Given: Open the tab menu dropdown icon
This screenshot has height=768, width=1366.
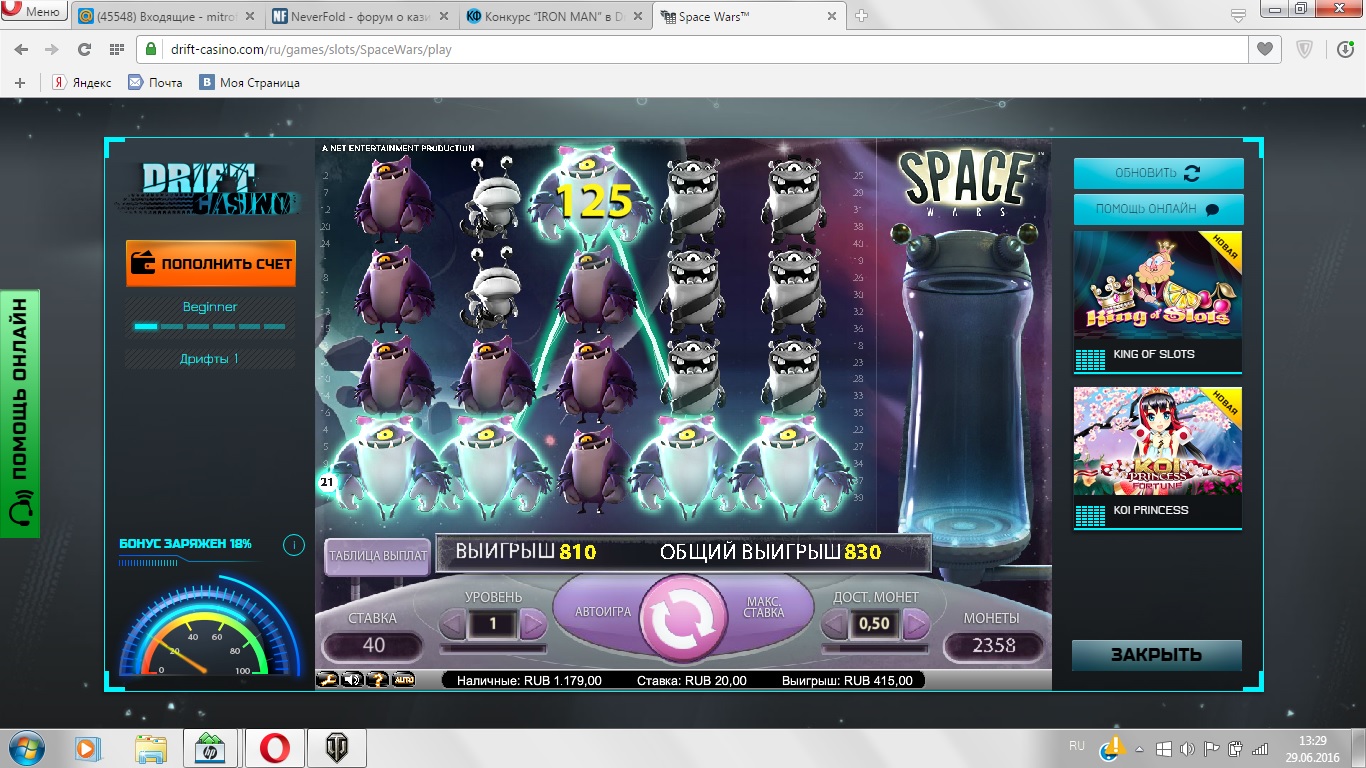Looking at the screenshot, I should [1238, 17].
